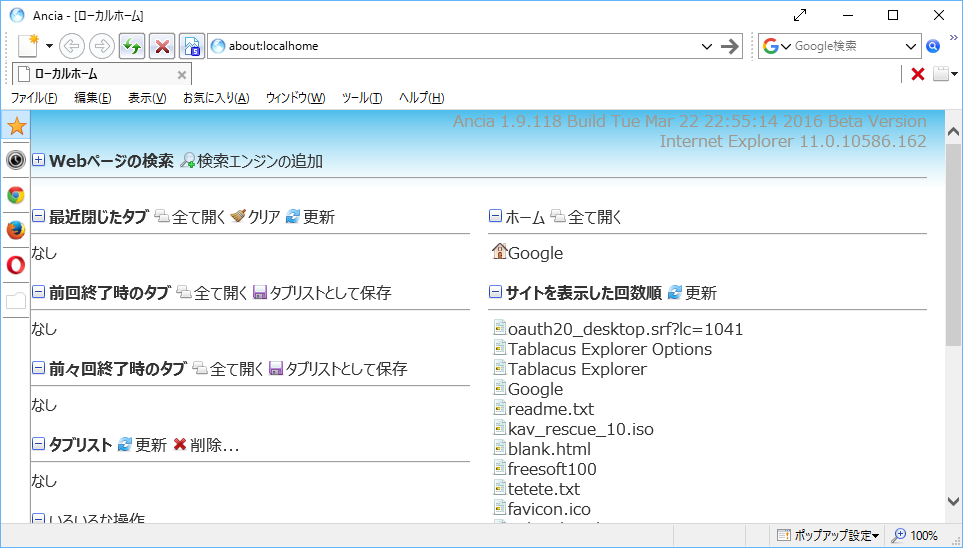This screenshot has width=963, height=548.
Task: Click 削除... in the タブリスト section
Action: (x=214, y=445)
